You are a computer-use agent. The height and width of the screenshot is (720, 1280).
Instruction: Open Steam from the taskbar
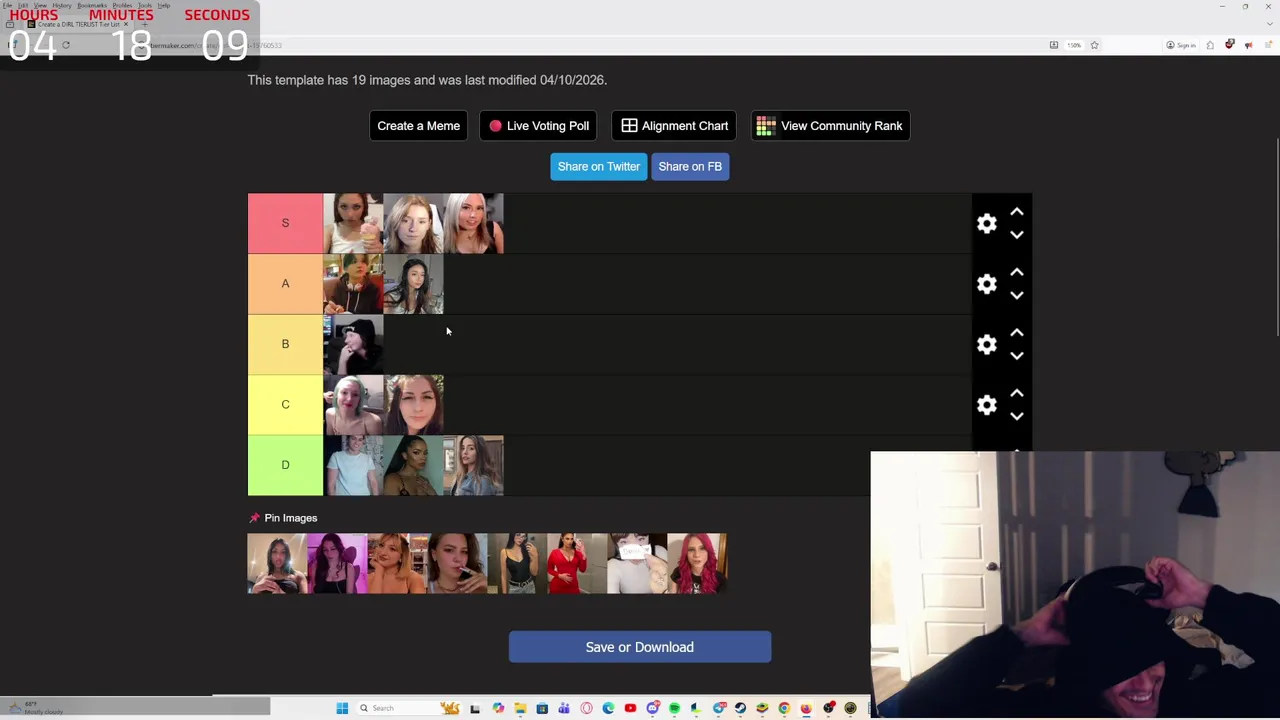(x=740, y=708)
